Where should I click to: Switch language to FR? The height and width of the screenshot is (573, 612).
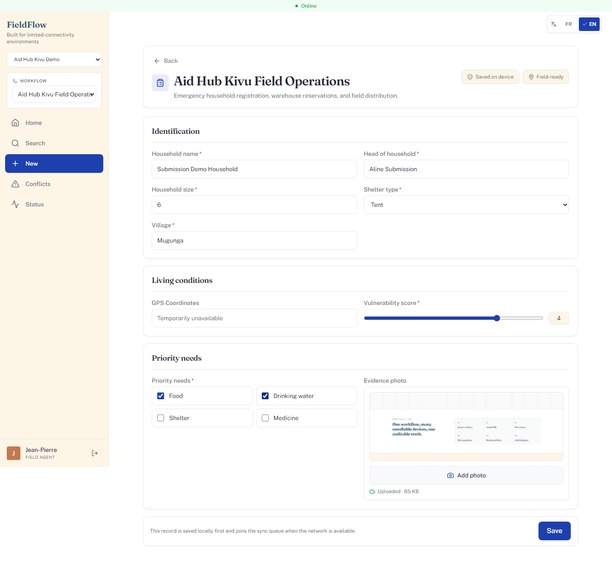(x=569, y=24)
